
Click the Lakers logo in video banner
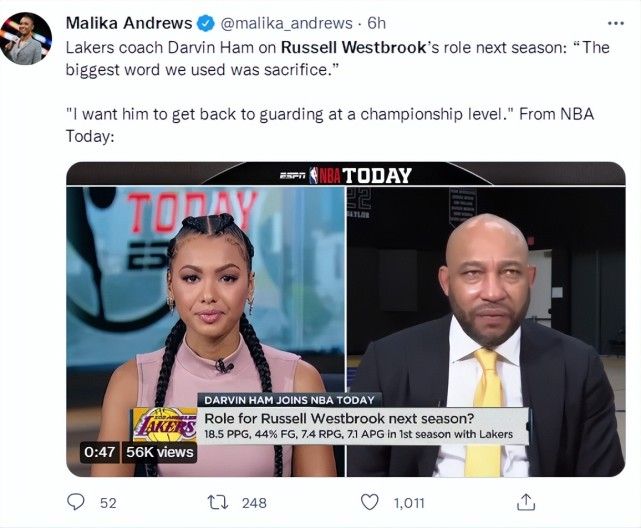pos(164,424)
